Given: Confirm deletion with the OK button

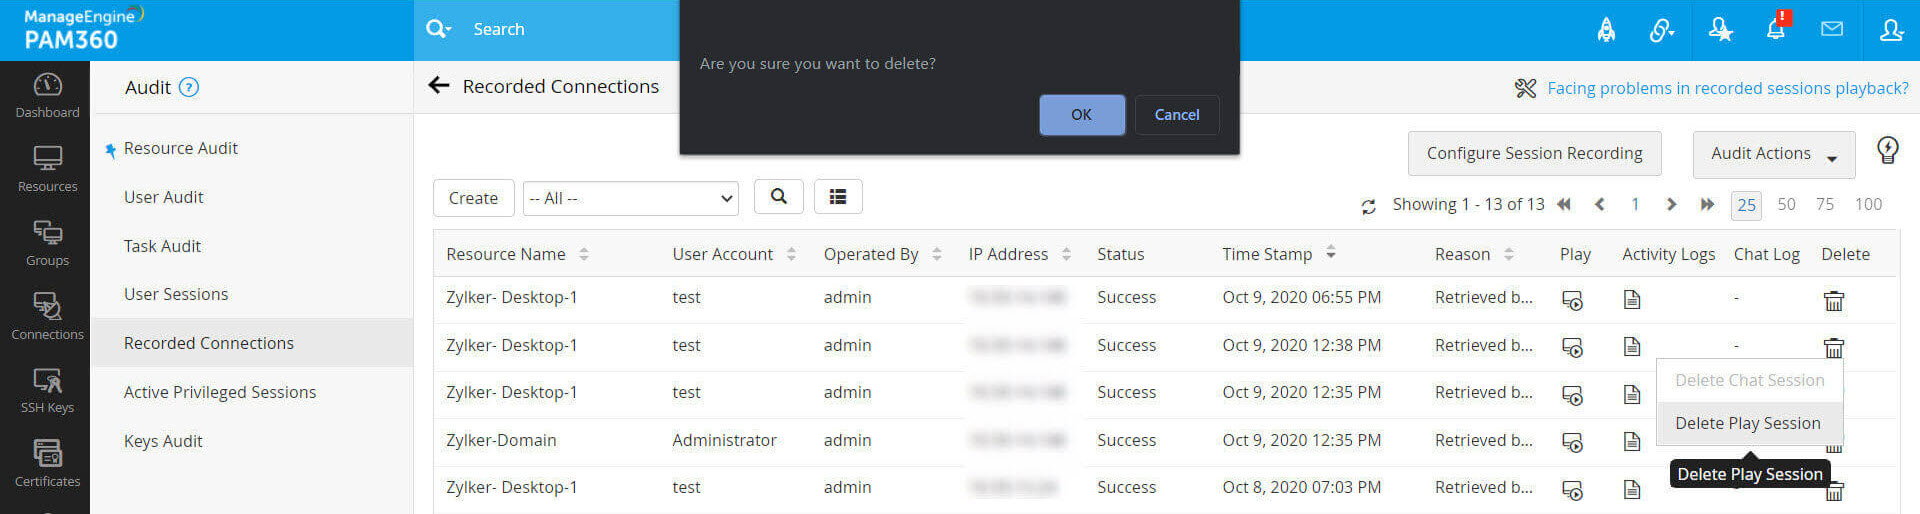Looking at the screenshot, I should point(1081,115).
